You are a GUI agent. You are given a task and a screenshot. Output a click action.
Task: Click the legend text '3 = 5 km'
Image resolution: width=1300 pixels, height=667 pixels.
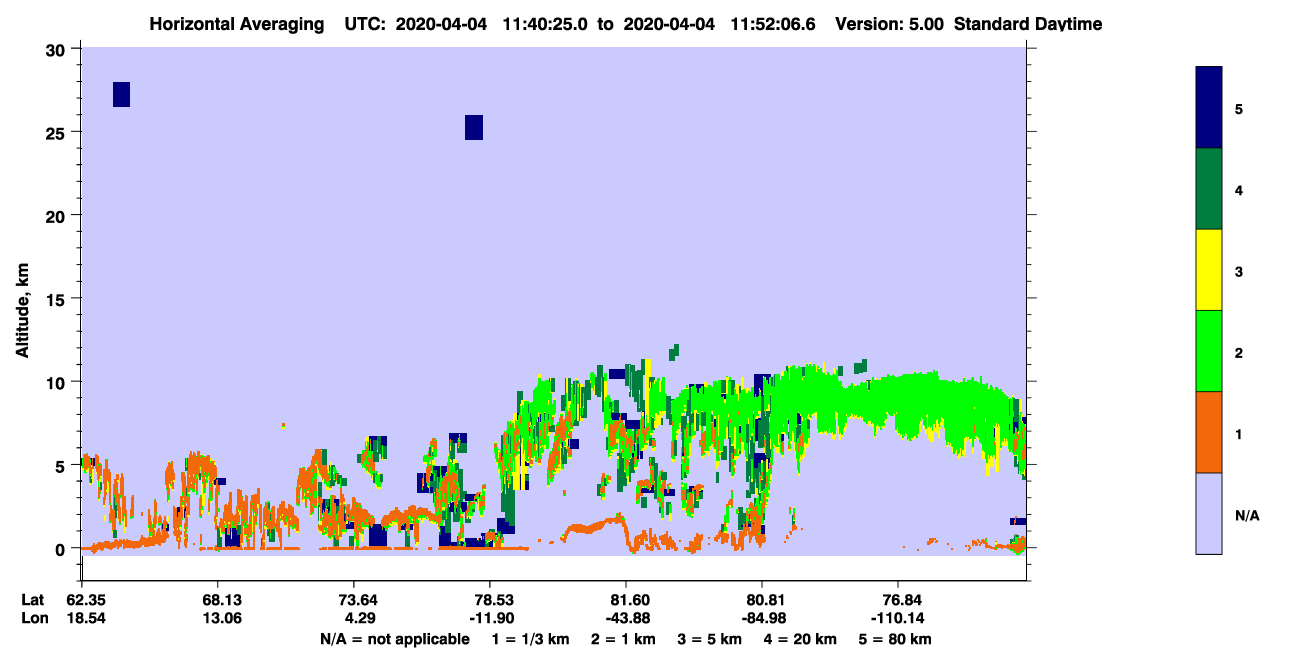(x=710, y=639)
